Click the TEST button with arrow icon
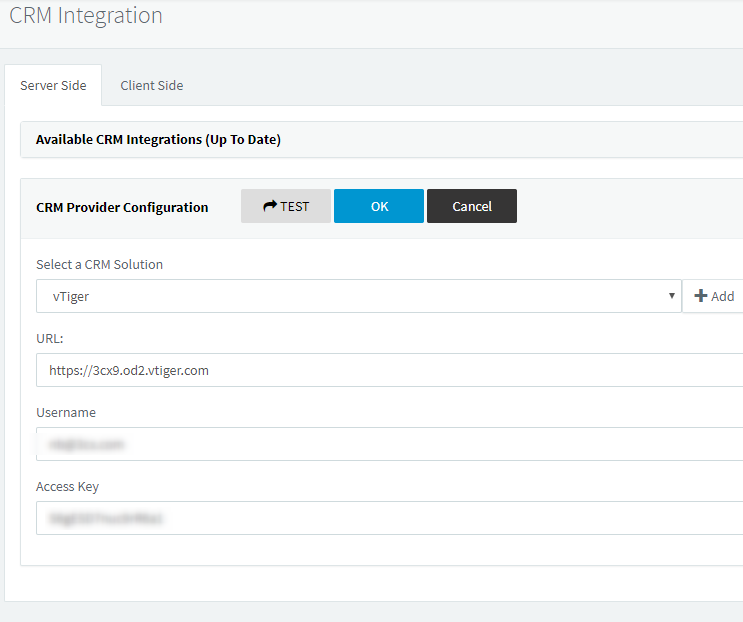 (286, 206)
